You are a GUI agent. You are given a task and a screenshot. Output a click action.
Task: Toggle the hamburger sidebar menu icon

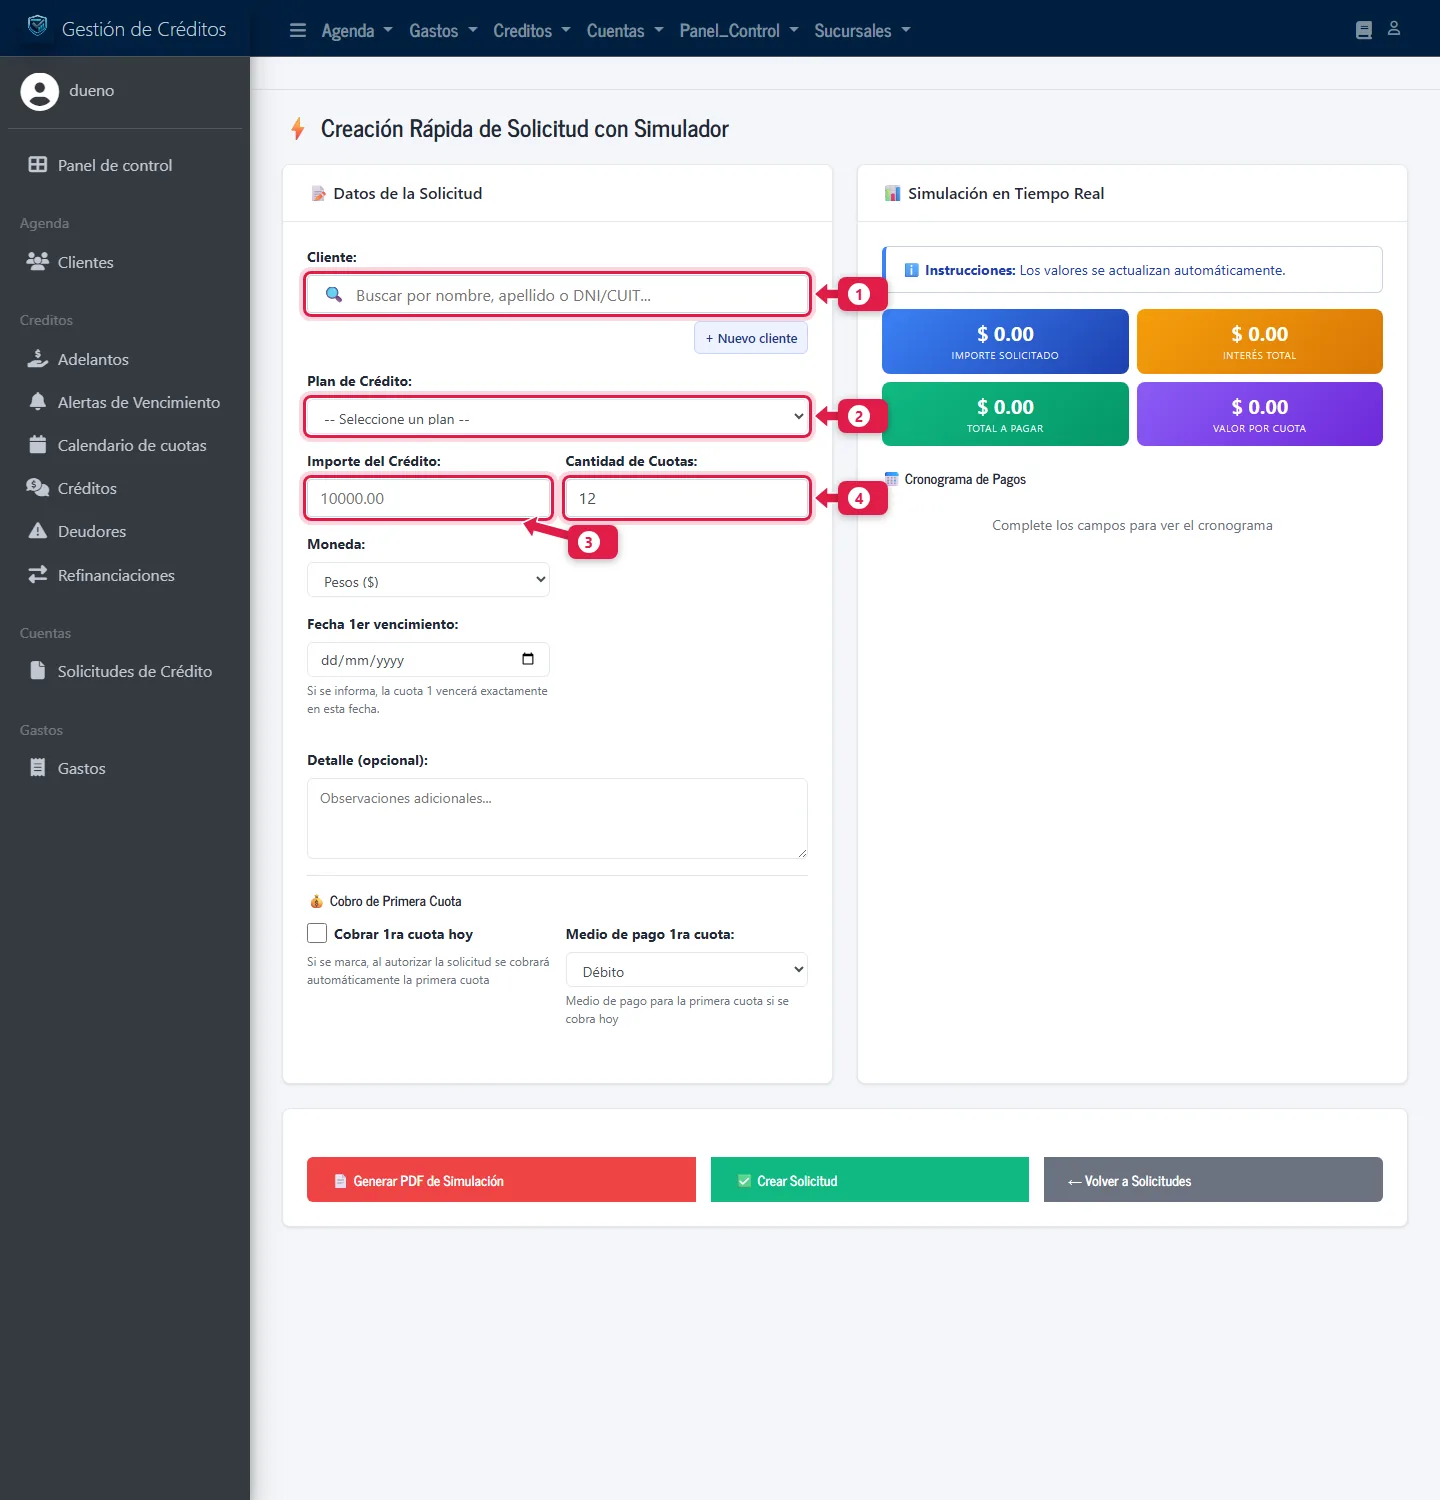tap(298, 30)
